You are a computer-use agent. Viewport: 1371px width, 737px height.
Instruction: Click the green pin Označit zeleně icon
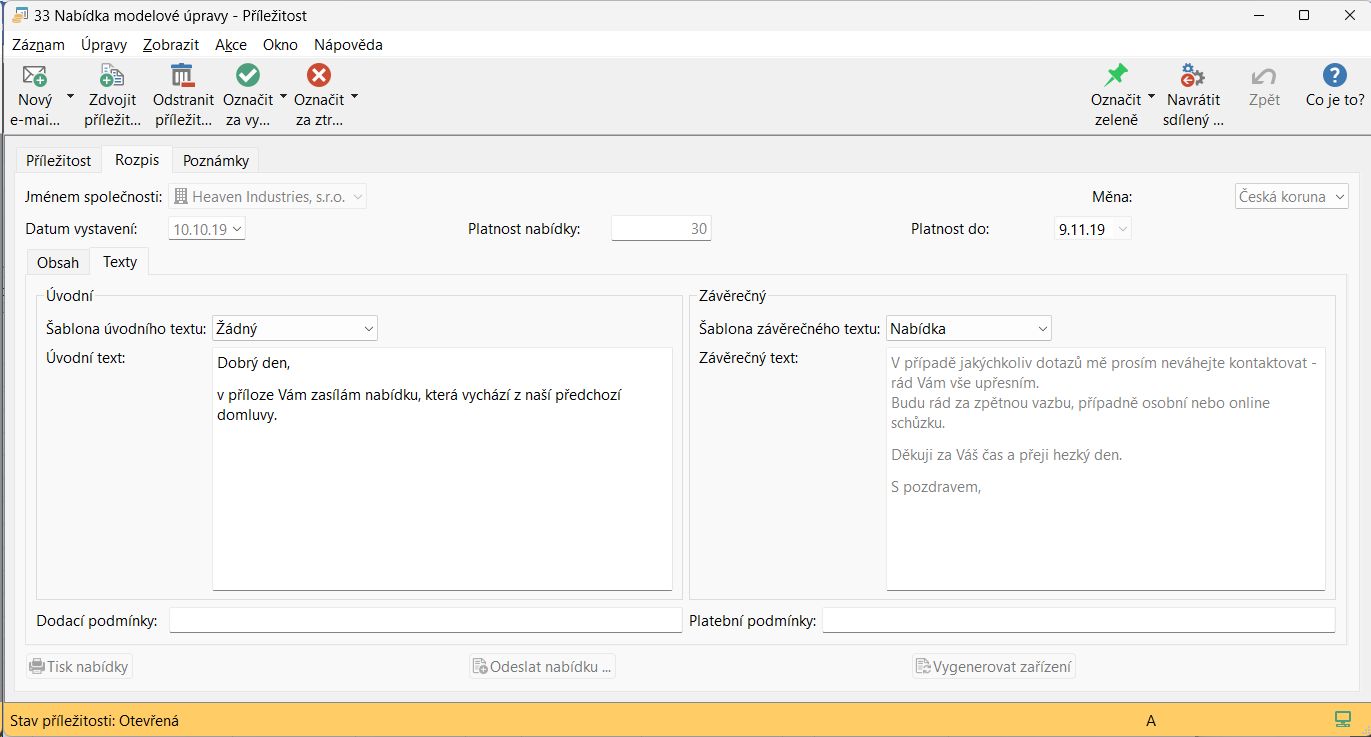point(1115,76)
